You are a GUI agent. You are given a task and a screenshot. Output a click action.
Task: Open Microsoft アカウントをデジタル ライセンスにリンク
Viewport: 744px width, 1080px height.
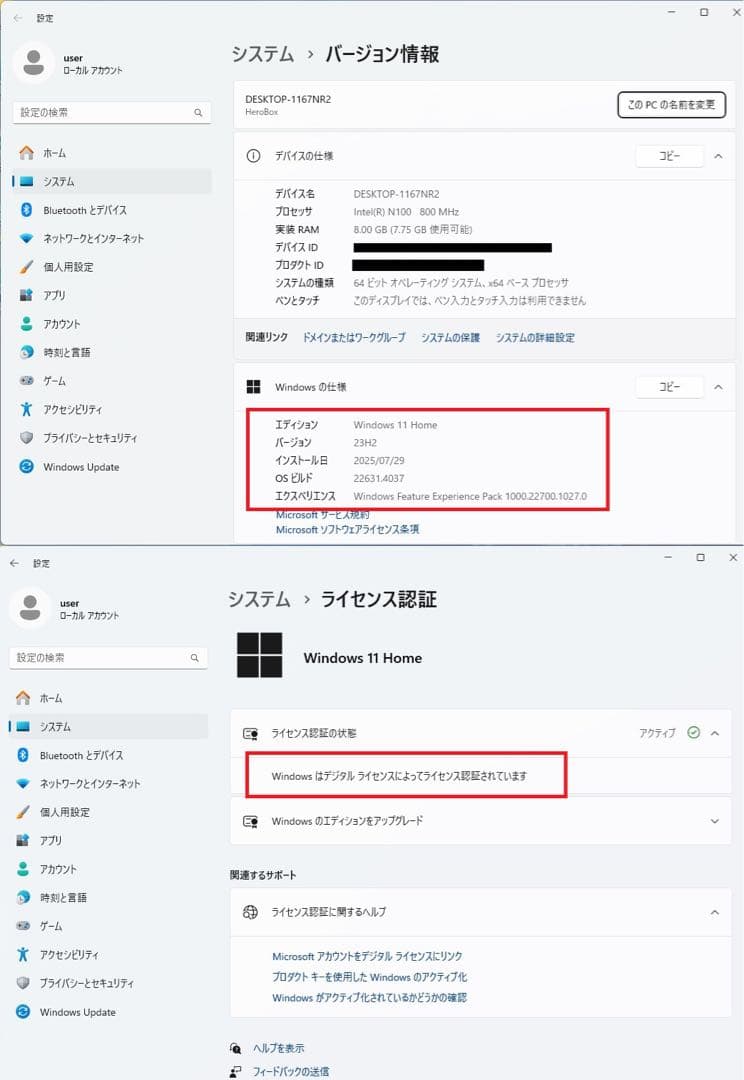click(x=367, y=956)
